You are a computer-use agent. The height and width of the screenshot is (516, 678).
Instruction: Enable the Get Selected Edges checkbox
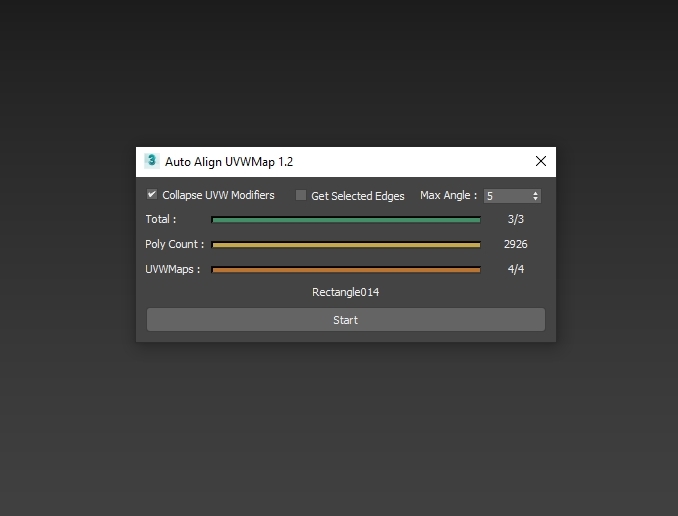pyautogui.click(x=301, y=196)
